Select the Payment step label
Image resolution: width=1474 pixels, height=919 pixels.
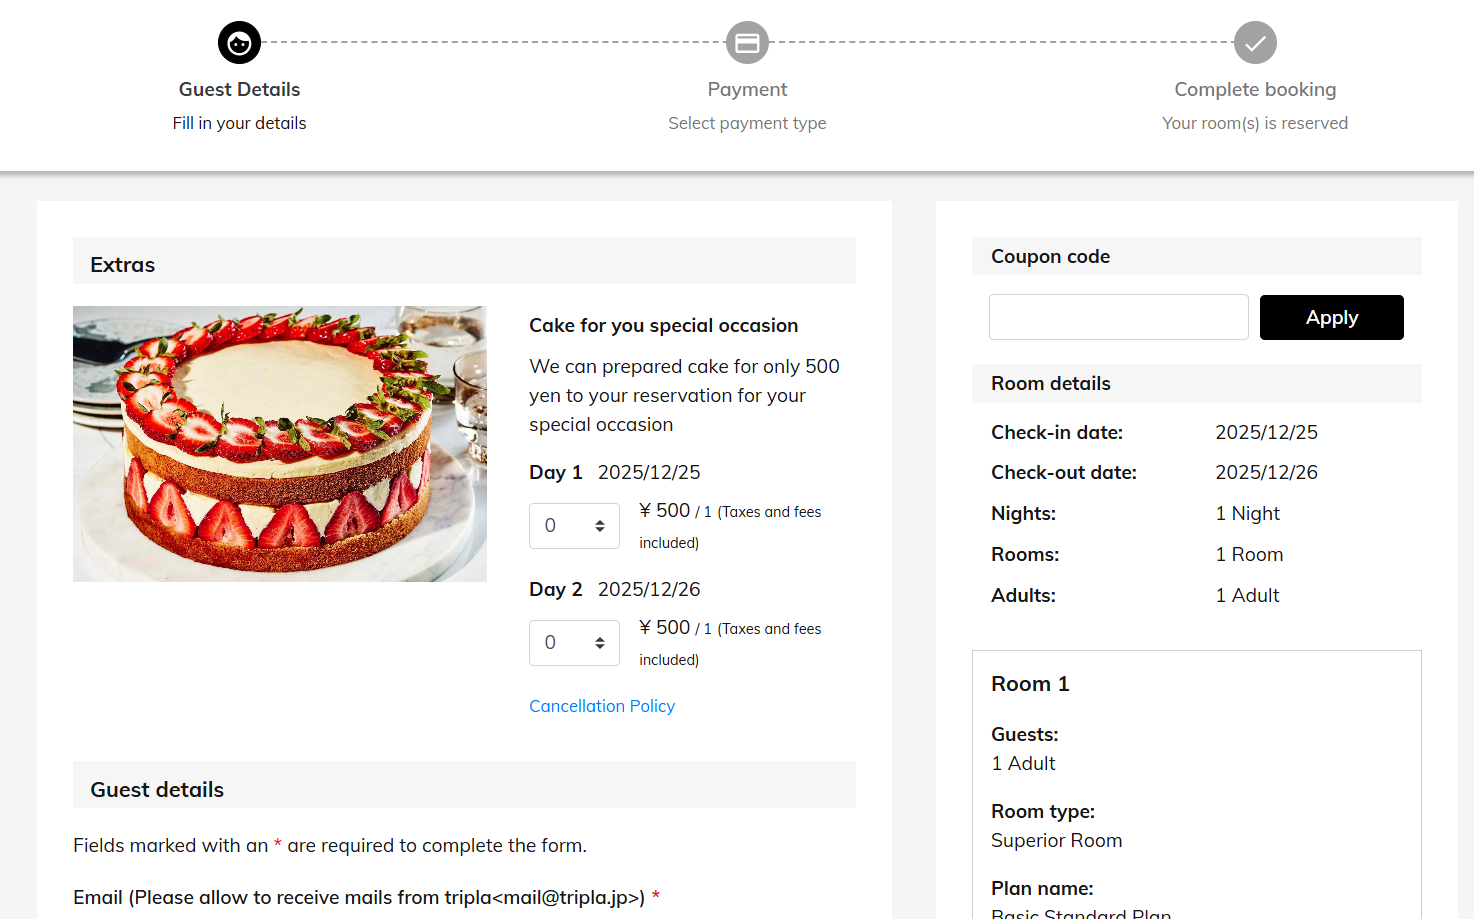pos(747,90)
